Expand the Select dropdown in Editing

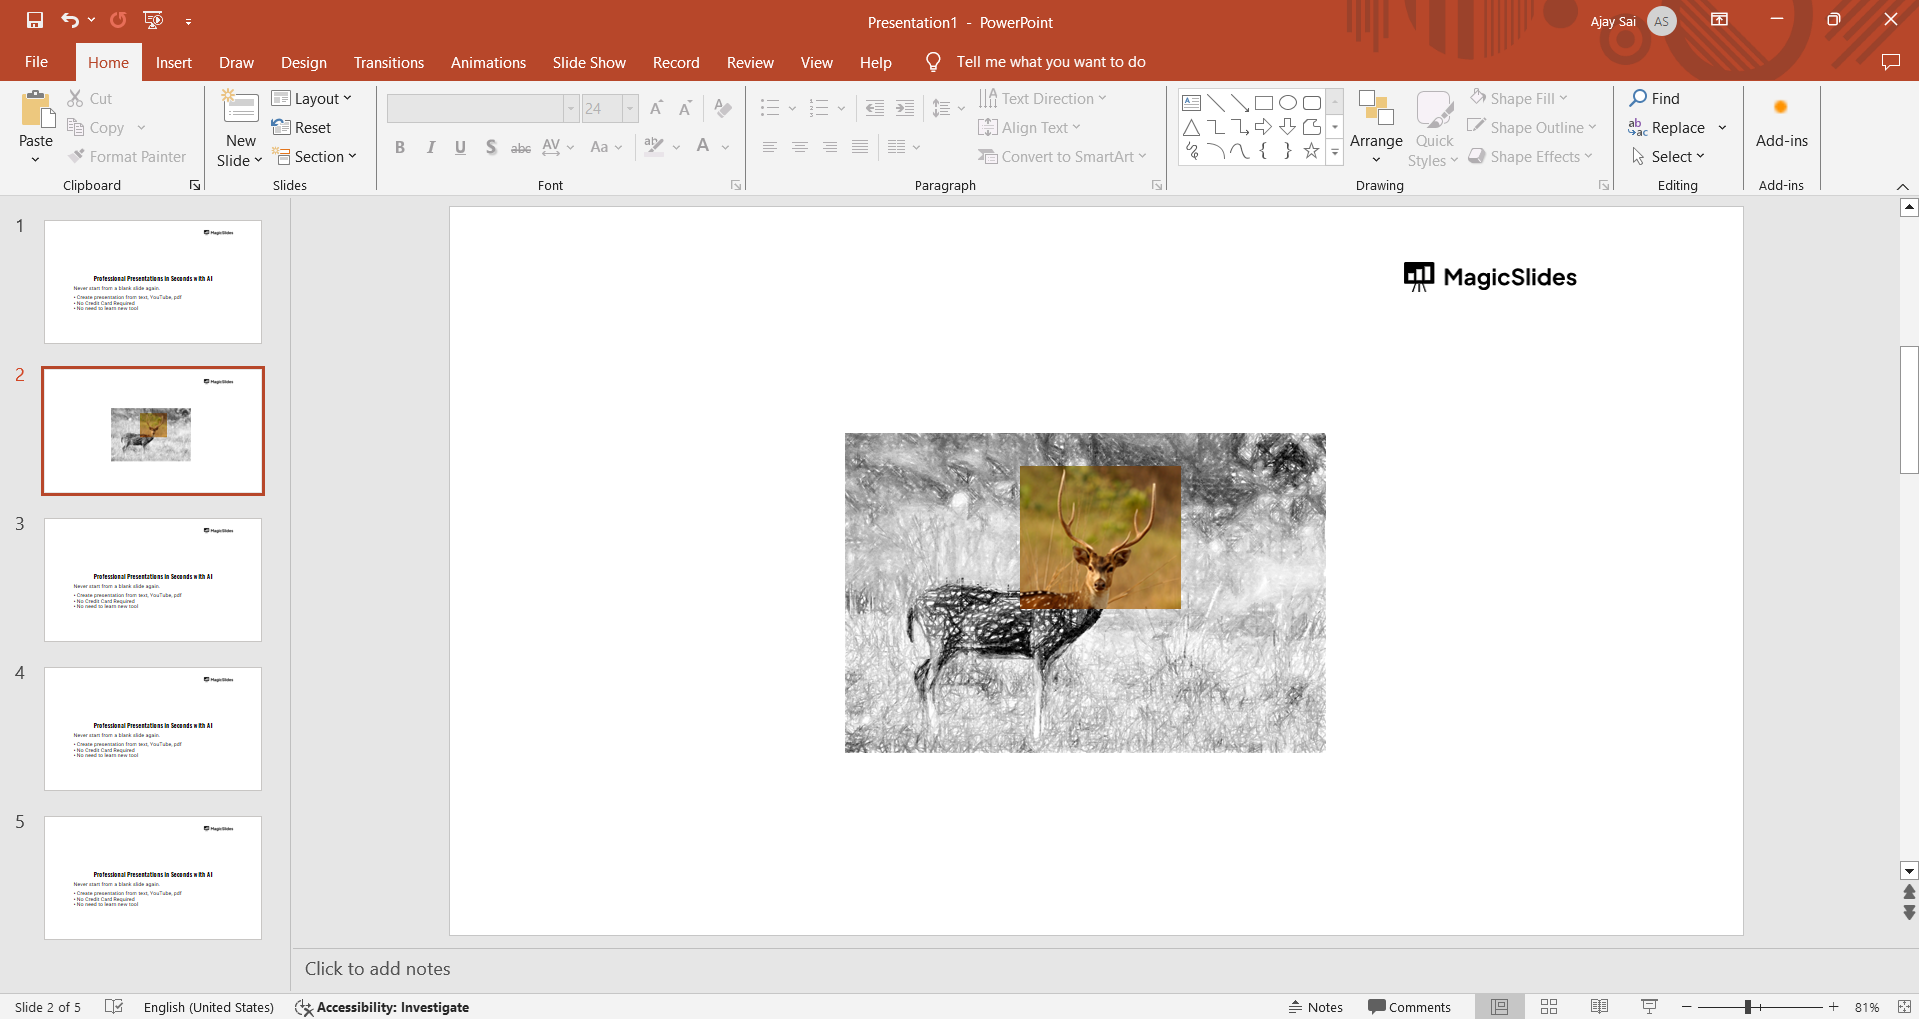[1668, 157]
